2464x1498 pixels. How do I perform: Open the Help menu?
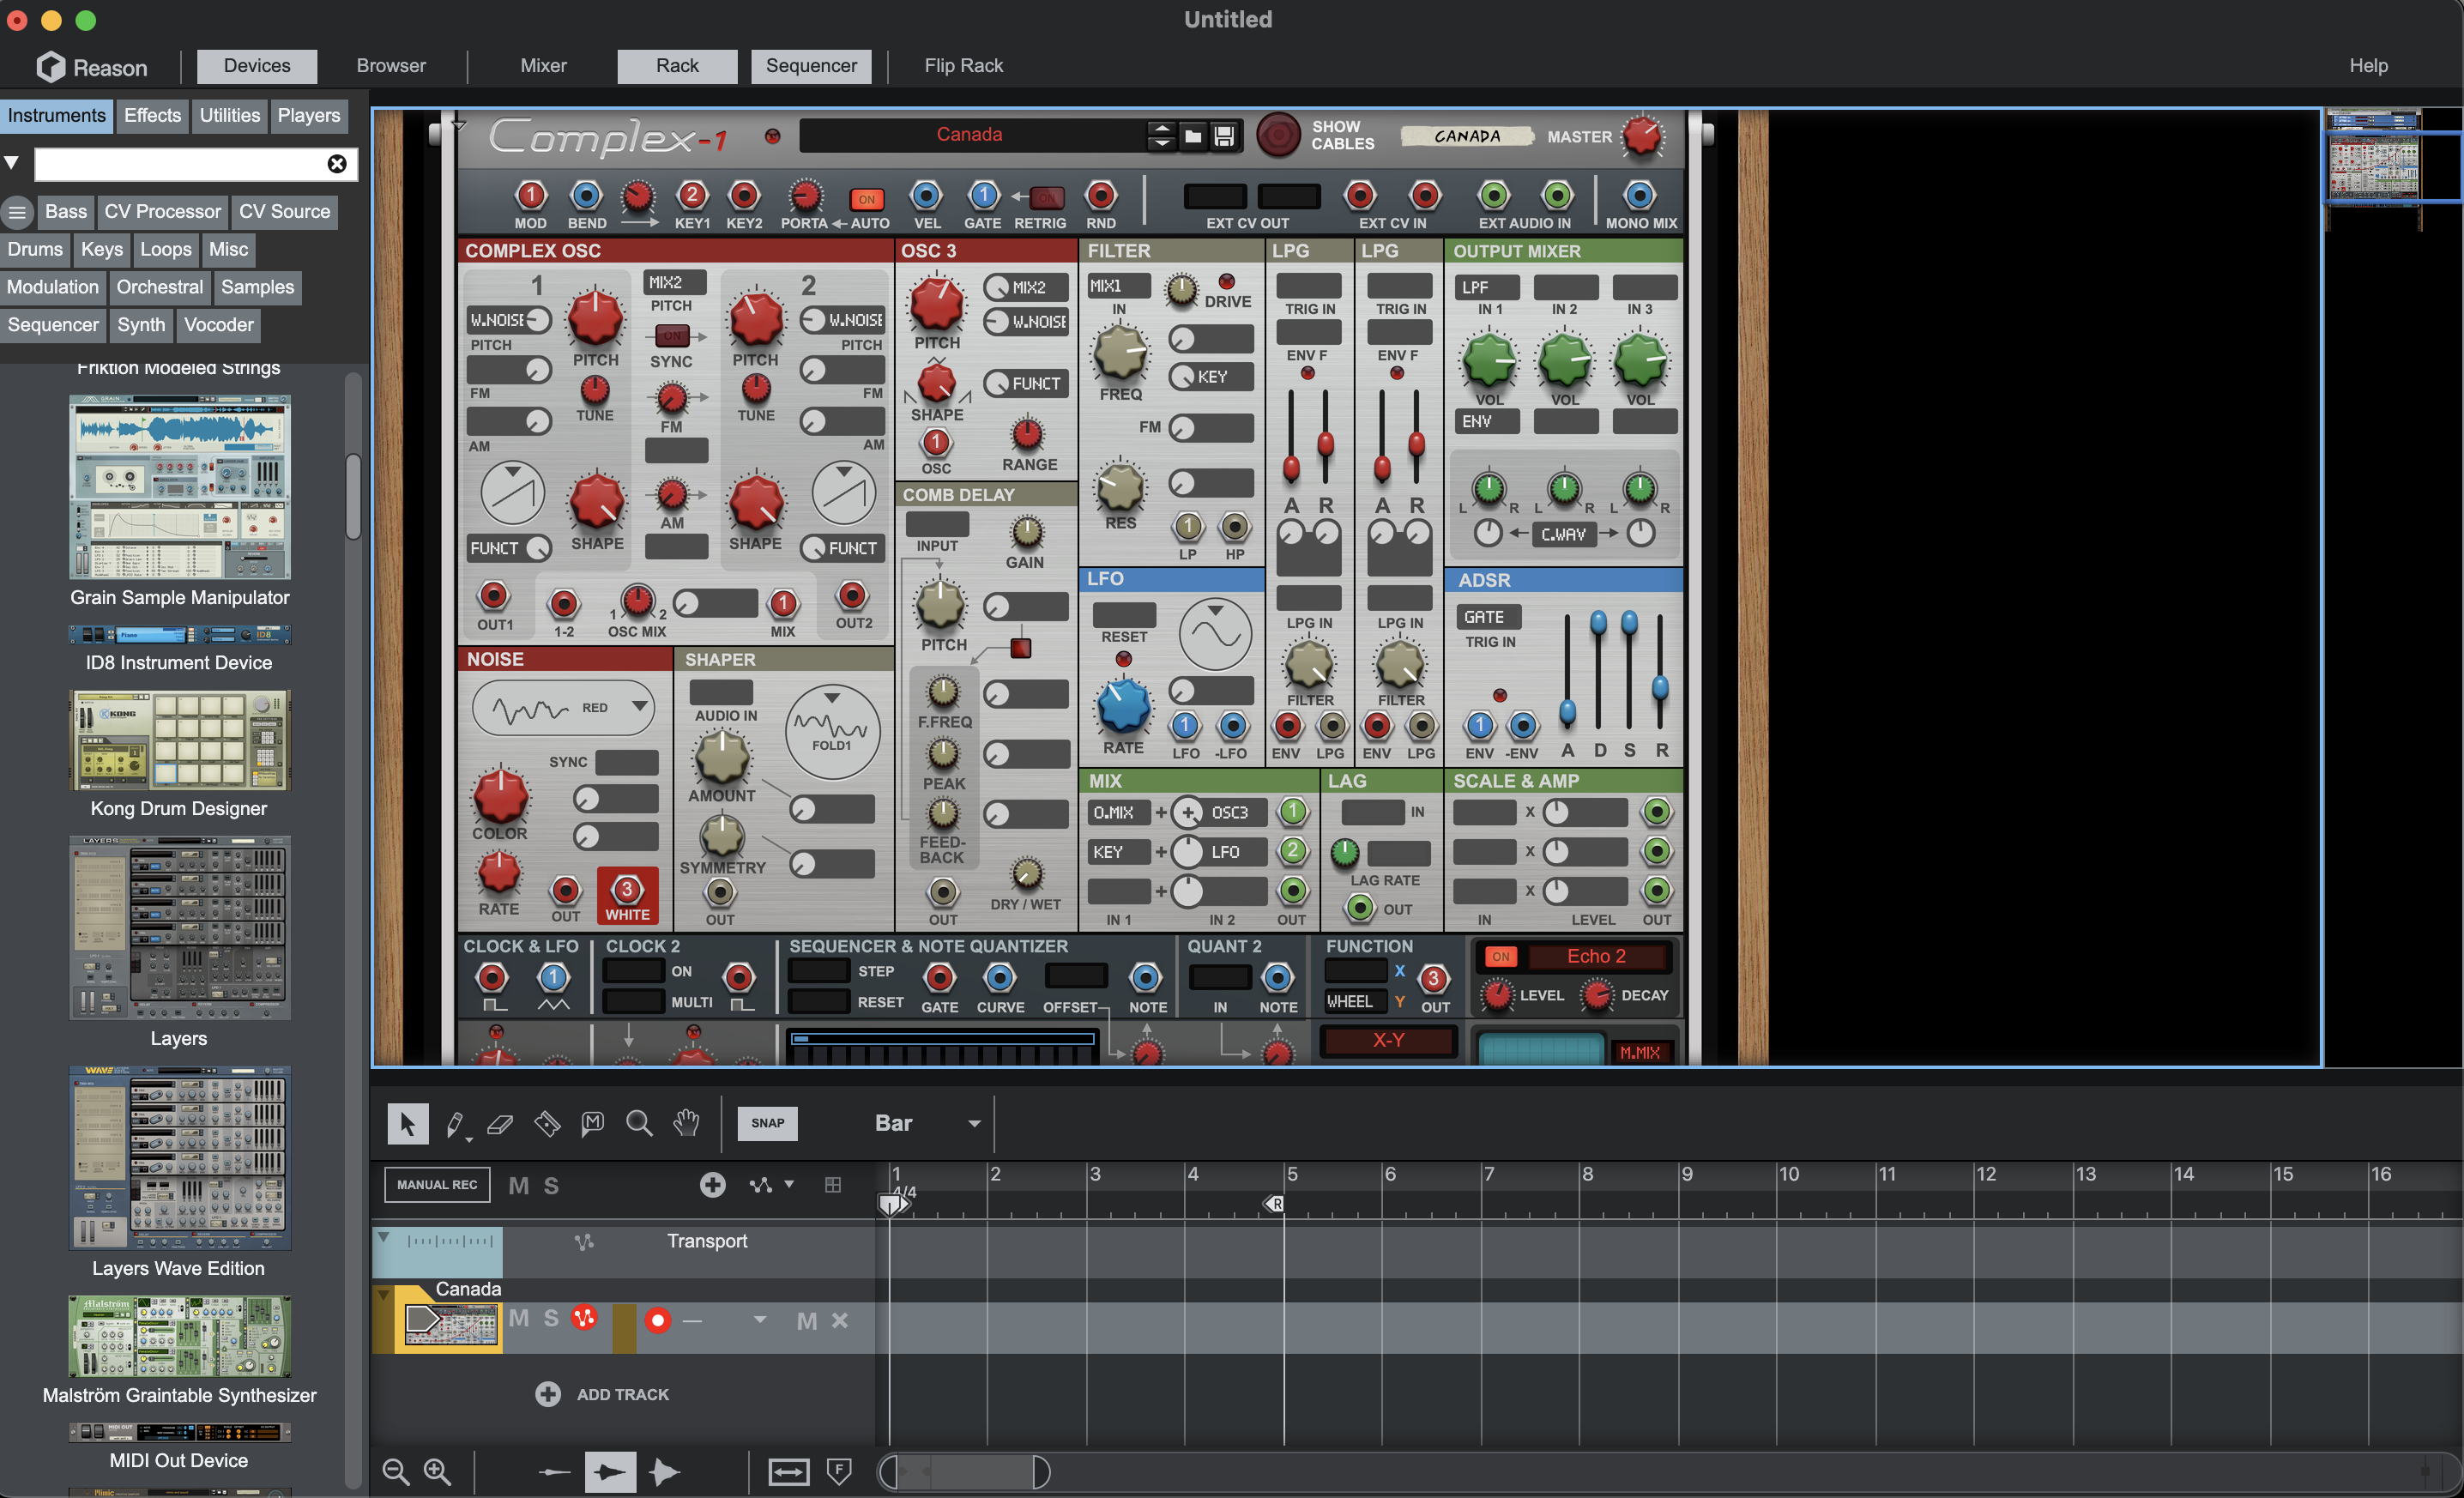click(2368, 66)
